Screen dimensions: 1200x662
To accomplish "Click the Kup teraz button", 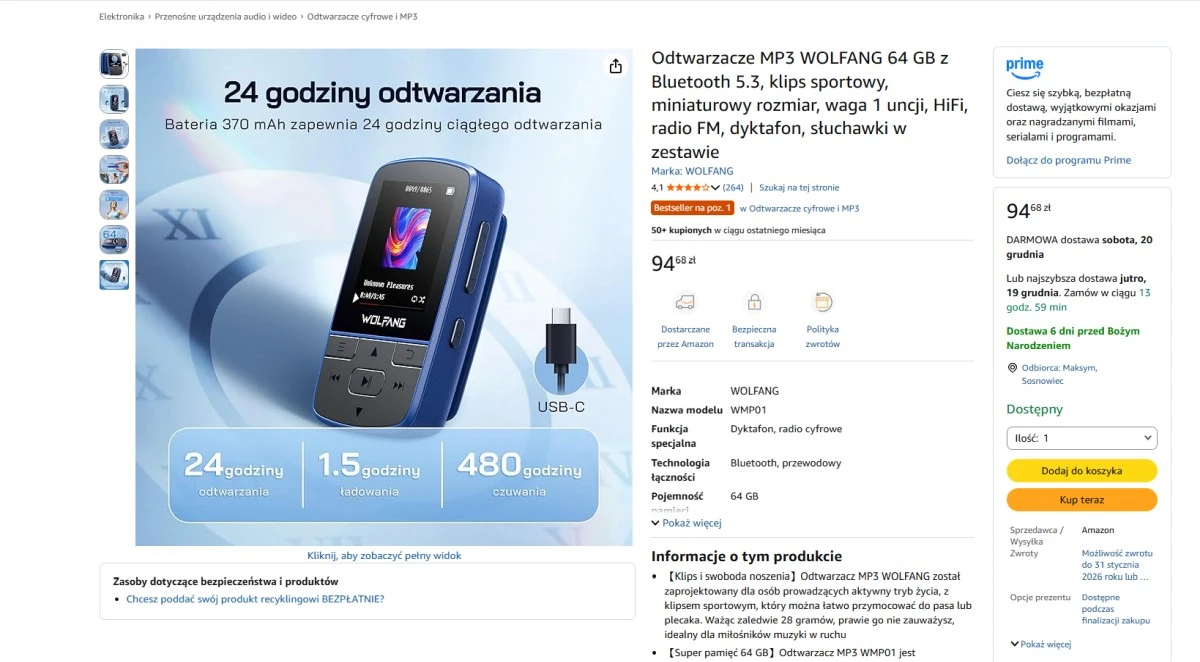I will pyautogui.click(x=1082, y=500).
